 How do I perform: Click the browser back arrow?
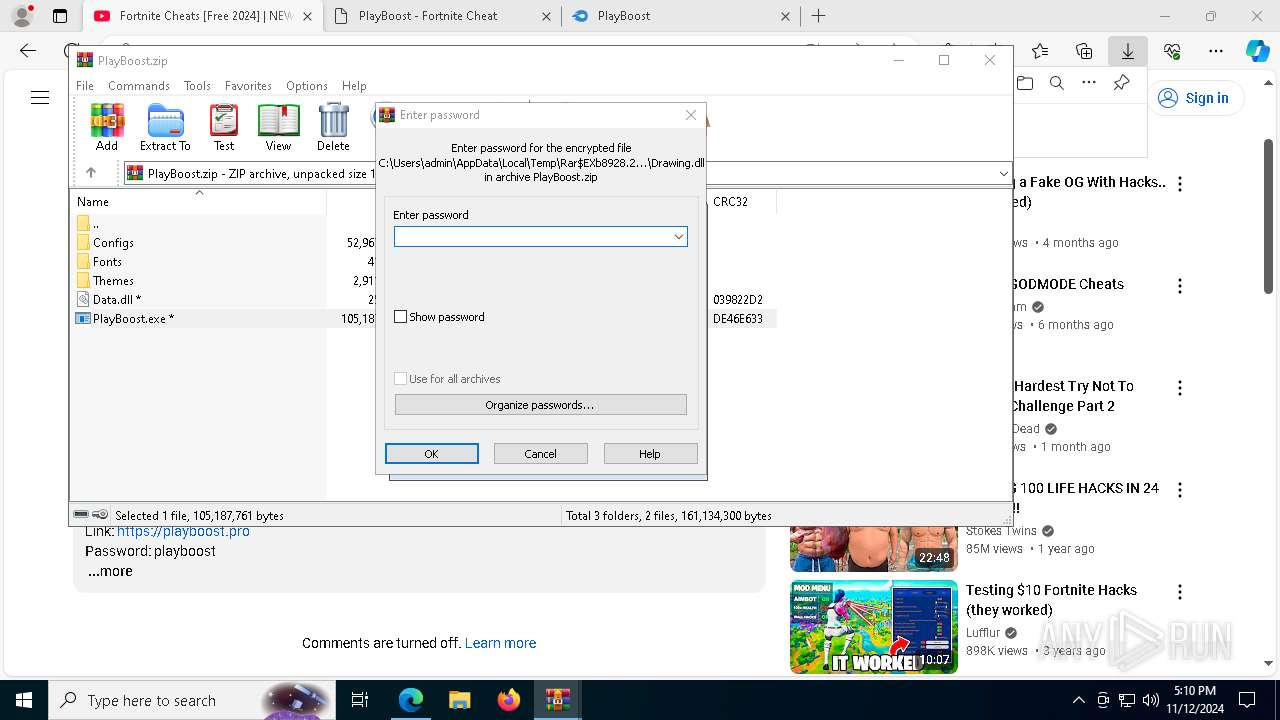(28, 51)
